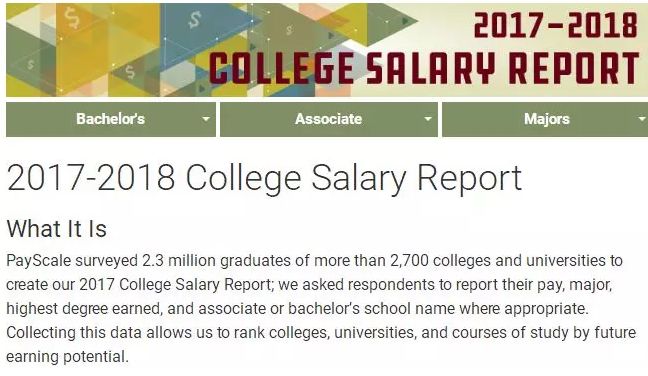Expand the Associate dropdown arrow
This screenshot has width=648, height=376.
click(428, 119)
